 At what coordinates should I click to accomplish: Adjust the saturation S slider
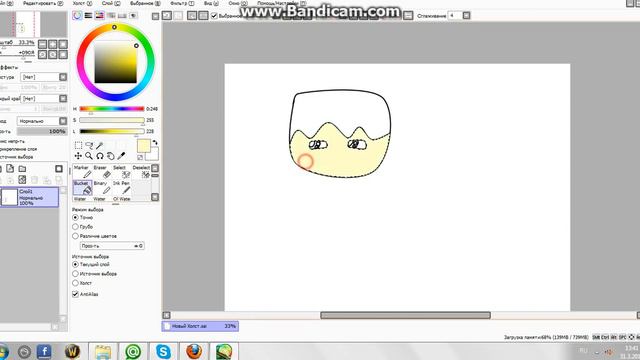pos(112,120)
